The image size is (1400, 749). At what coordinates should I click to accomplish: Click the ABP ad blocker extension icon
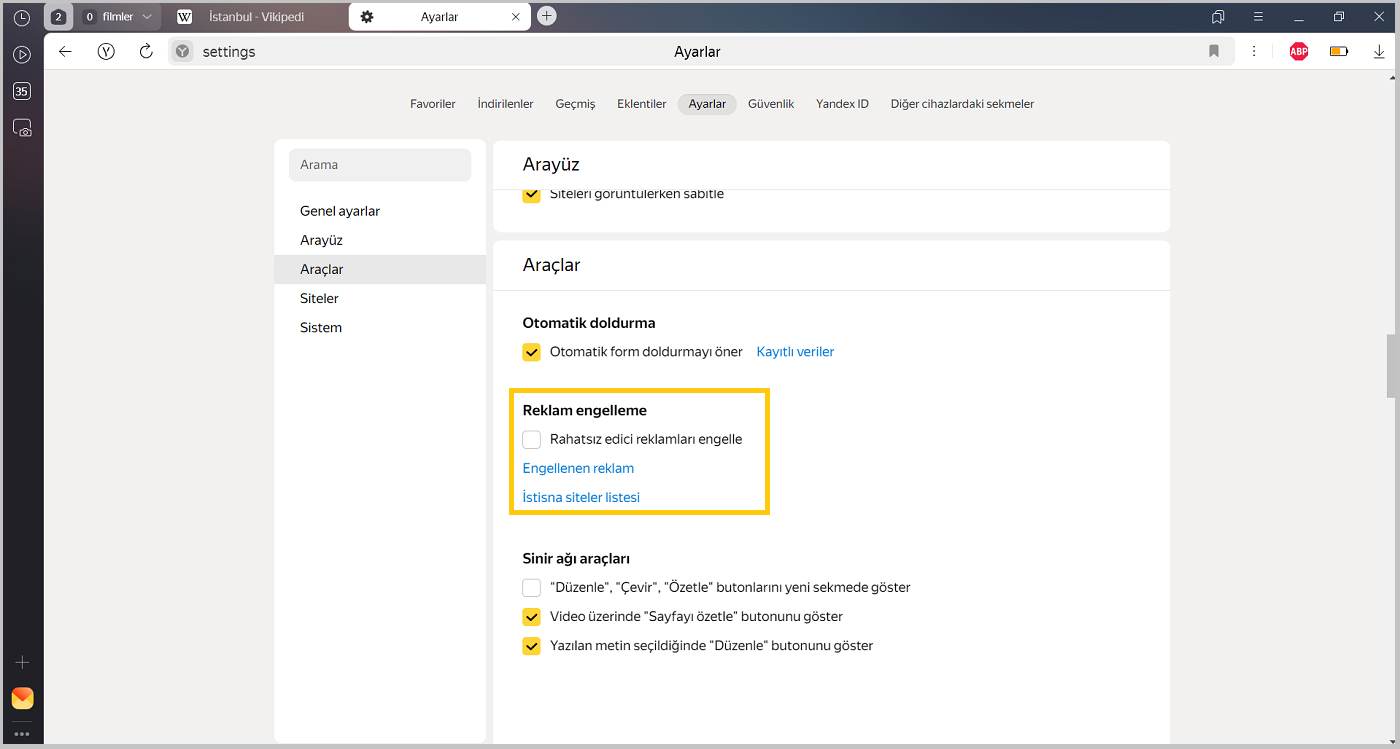click(1298, 52)
